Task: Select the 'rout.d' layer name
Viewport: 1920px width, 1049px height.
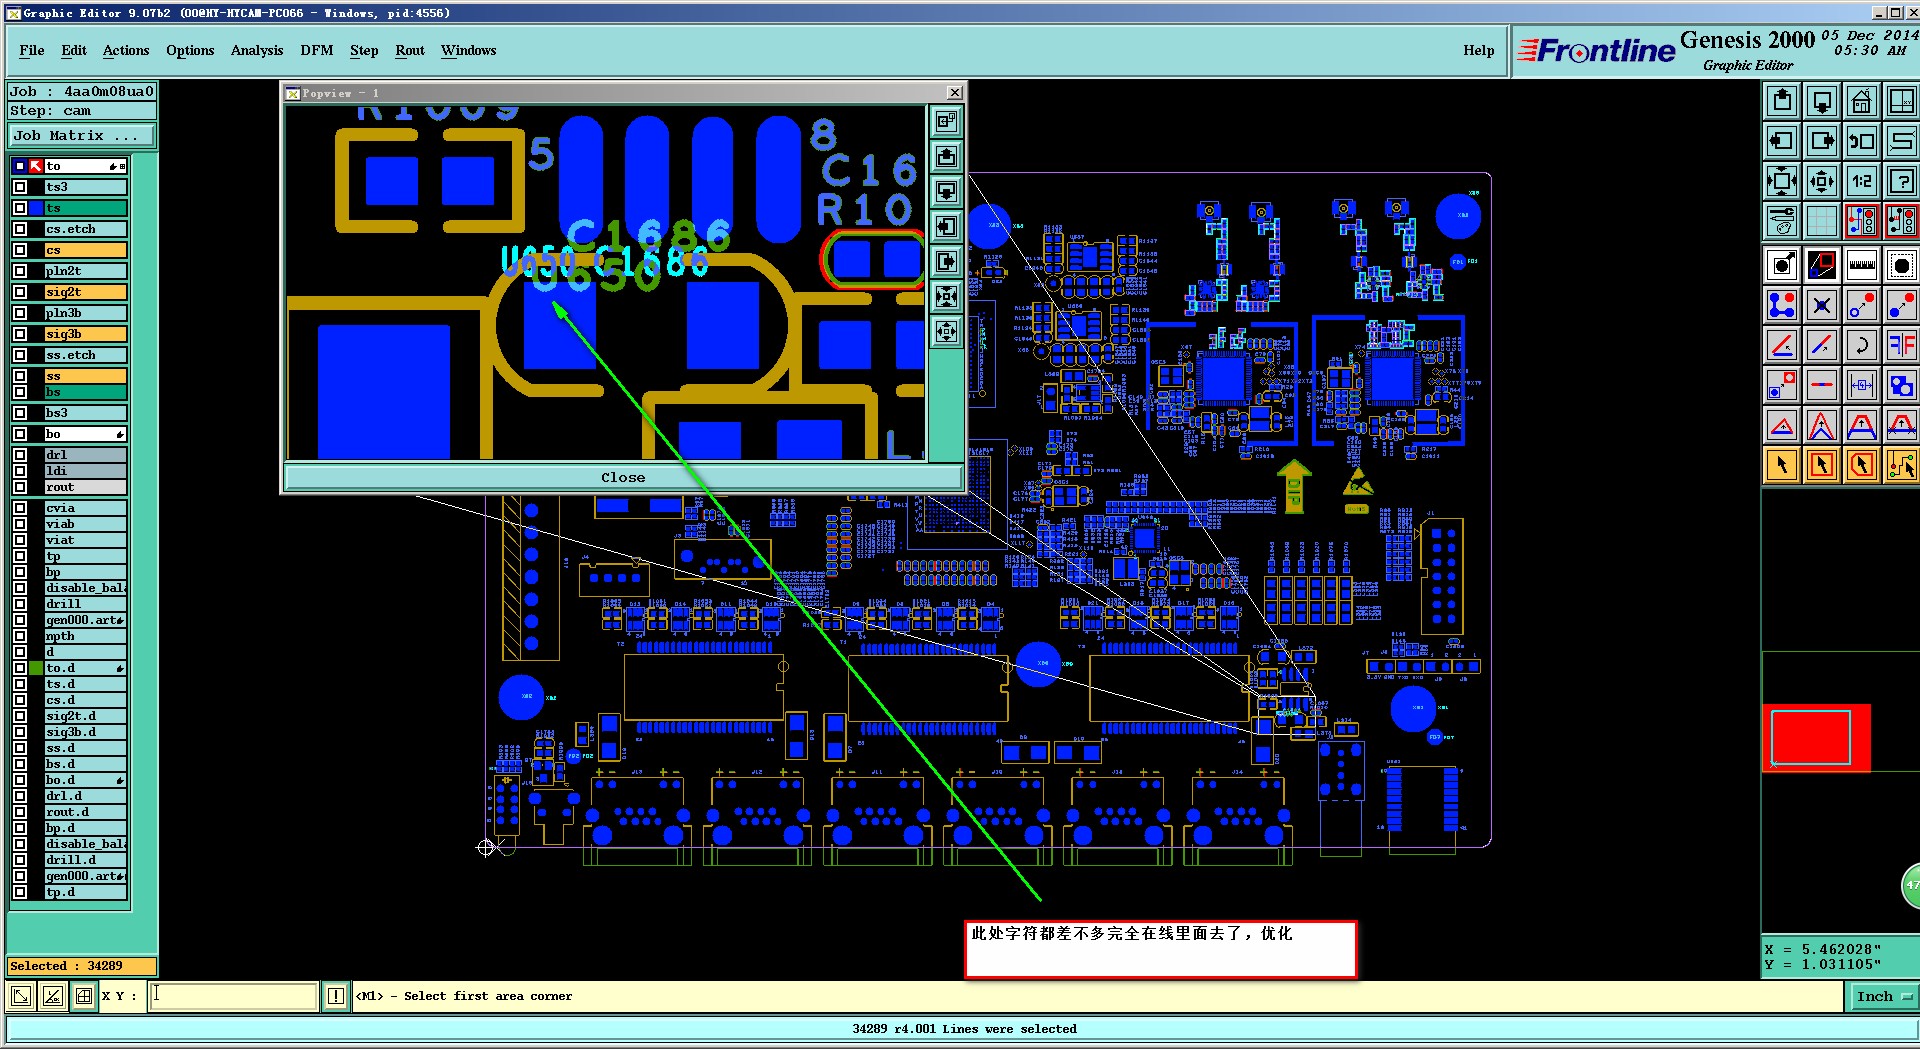Action: tap(85, 812)
